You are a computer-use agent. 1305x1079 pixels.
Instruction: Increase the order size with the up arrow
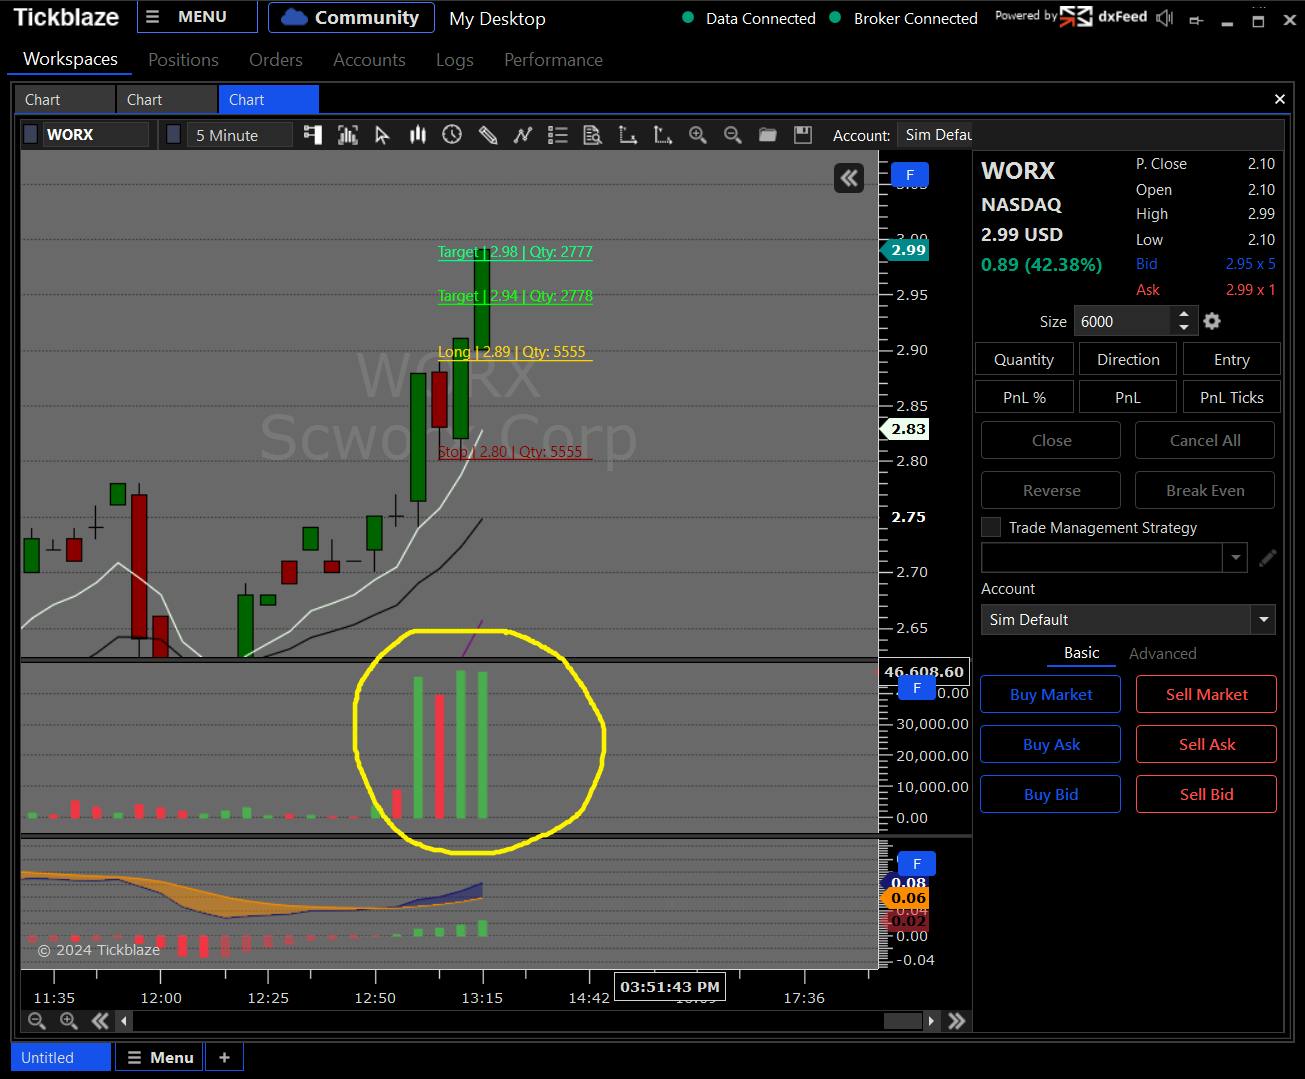1184,315
